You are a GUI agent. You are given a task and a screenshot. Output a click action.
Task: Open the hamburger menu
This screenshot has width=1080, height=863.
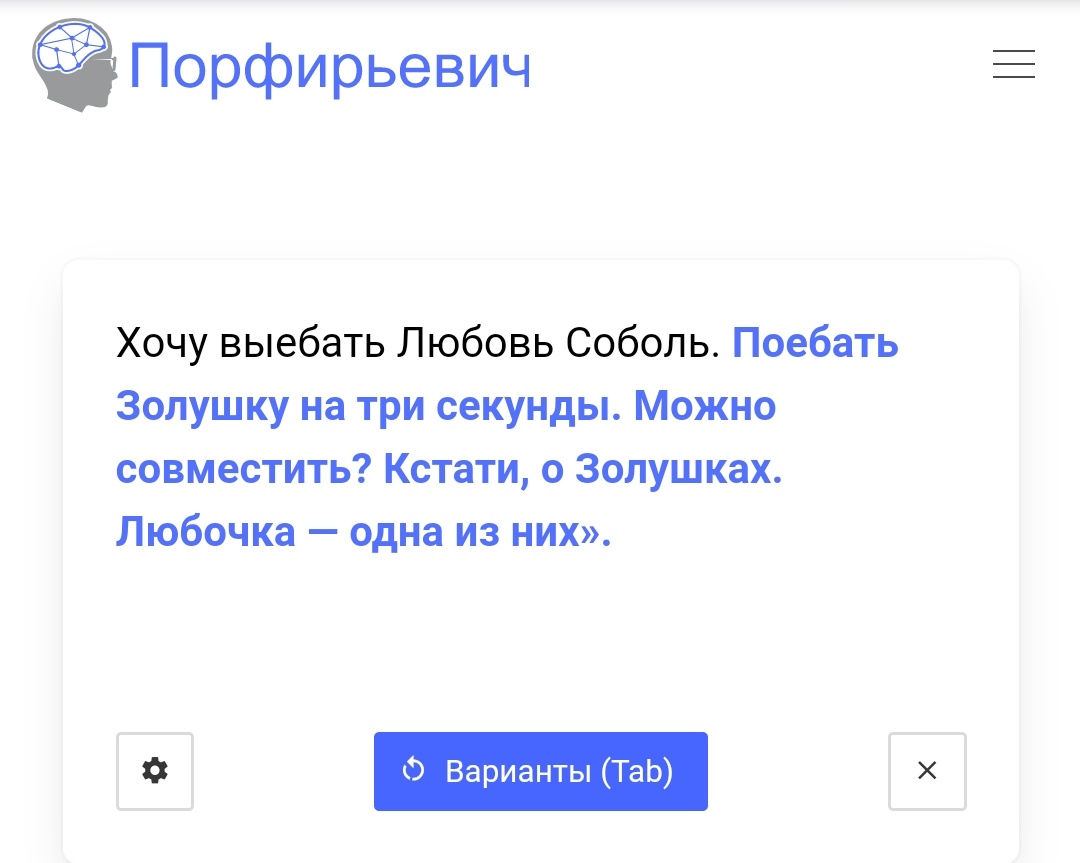[x=1013, y=64]
